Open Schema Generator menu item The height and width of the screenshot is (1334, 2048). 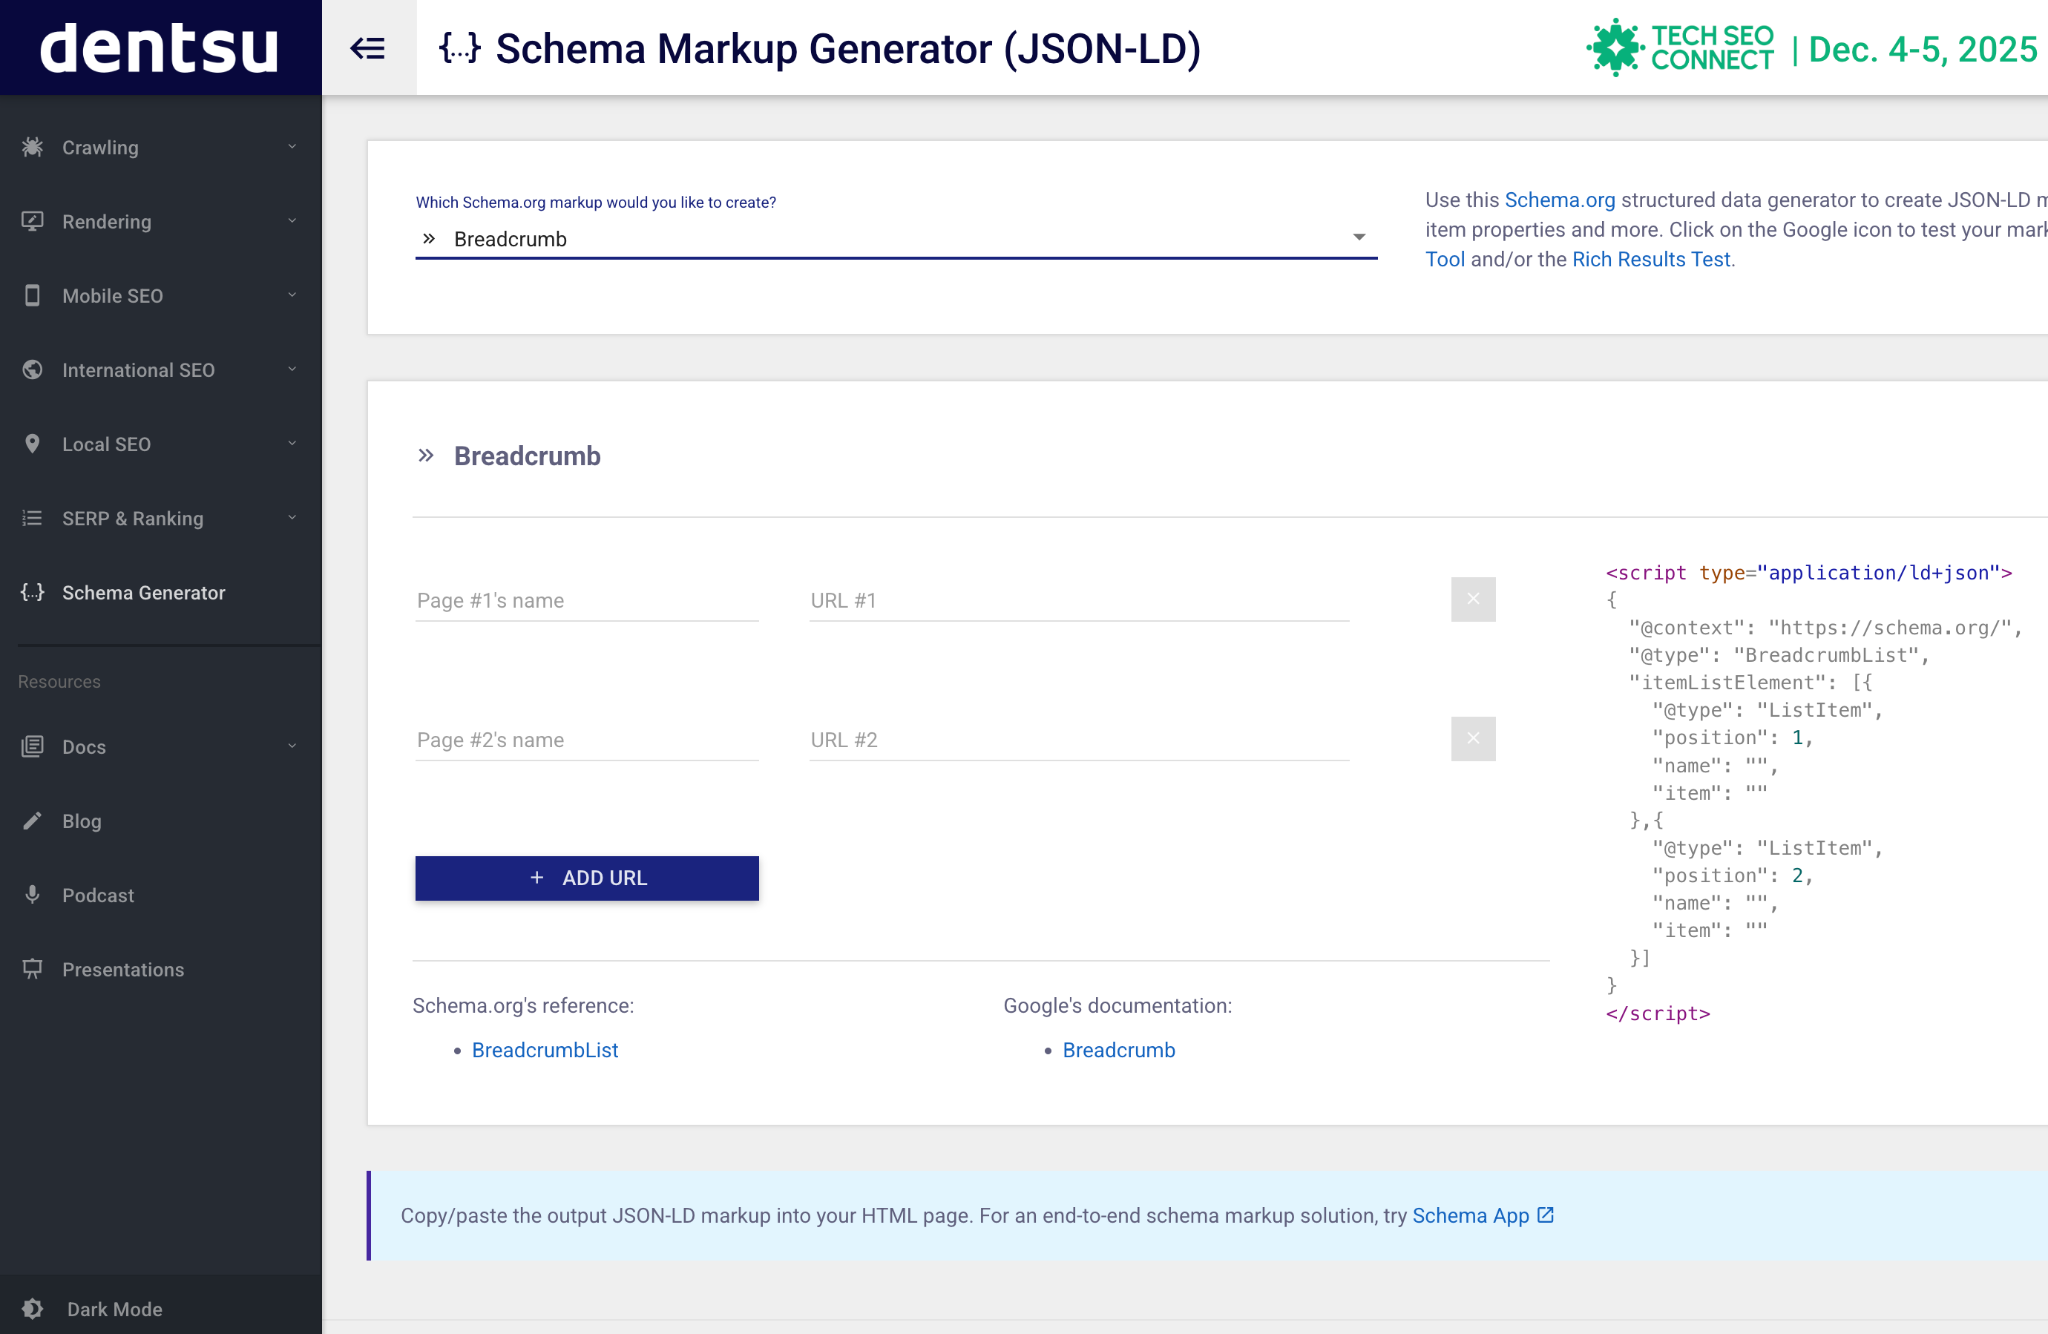click(x=143, y=592)
